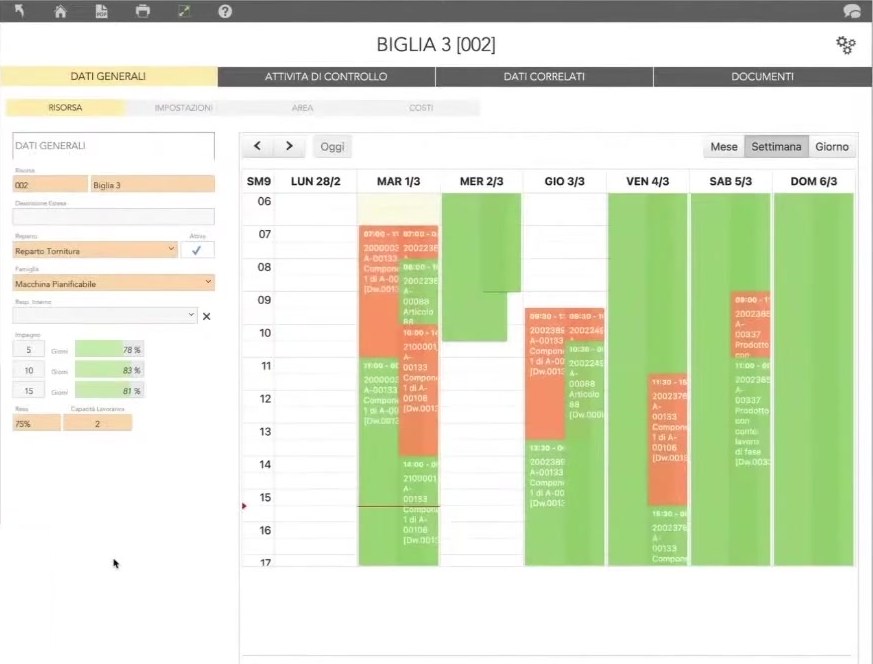The height and width of the screenshot is (664, 873).
Task: Toggle the Attiva checkmark box
Action: point(197,250)
